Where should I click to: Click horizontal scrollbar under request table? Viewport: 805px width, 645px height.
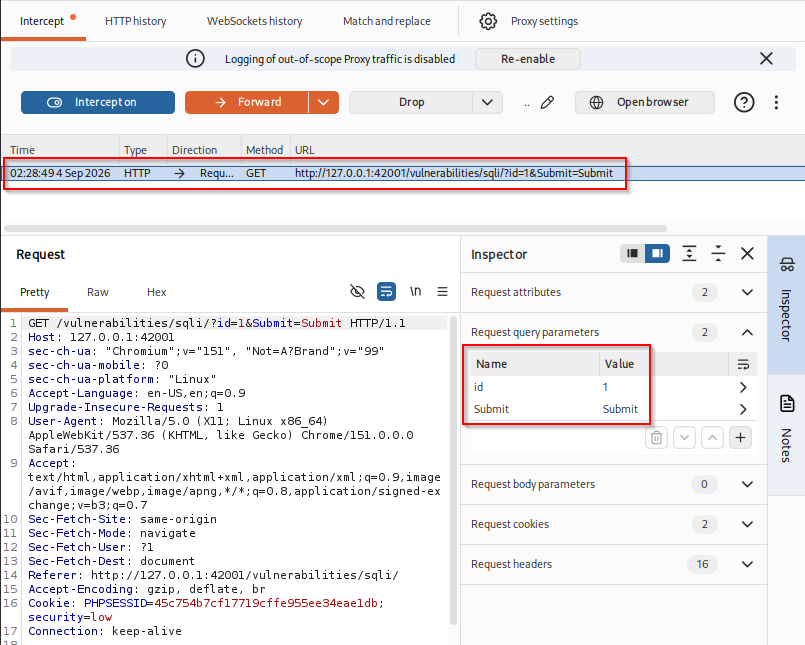[x=335, y=228]
